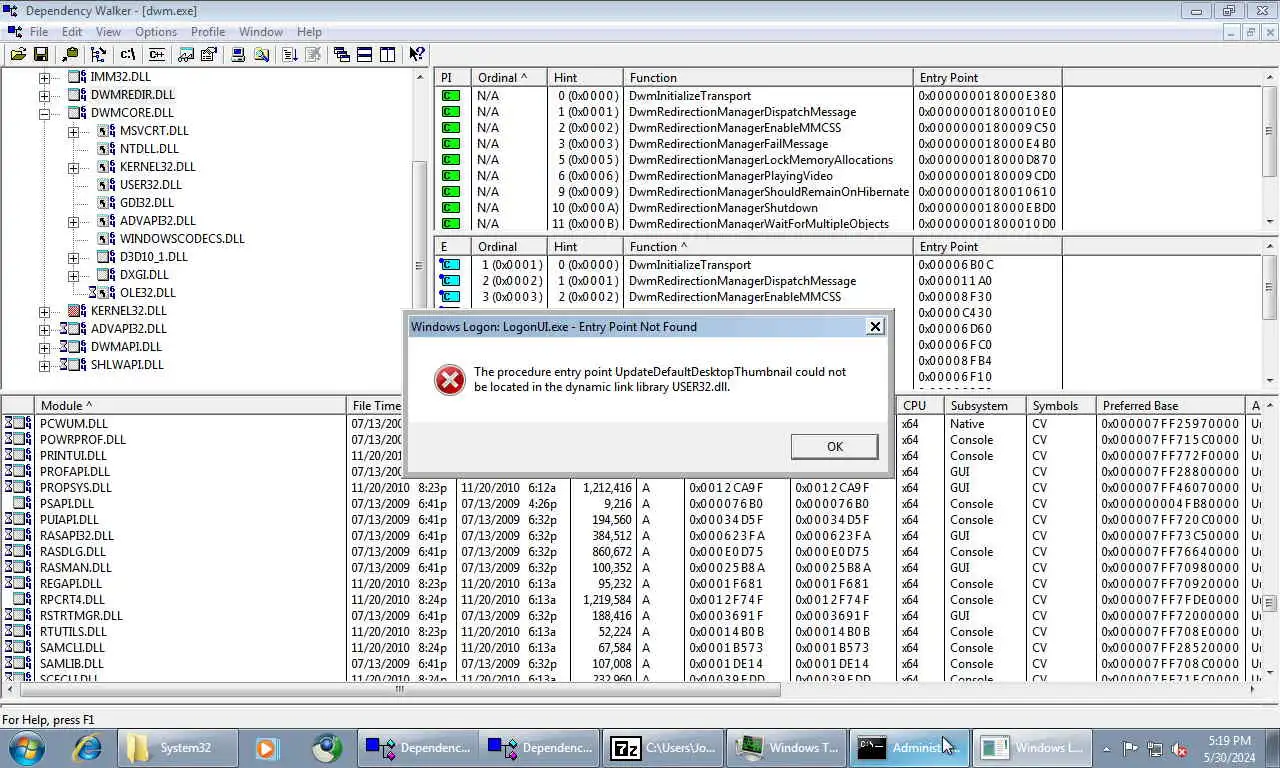Open the Edit menu

(x=72, y=32)
